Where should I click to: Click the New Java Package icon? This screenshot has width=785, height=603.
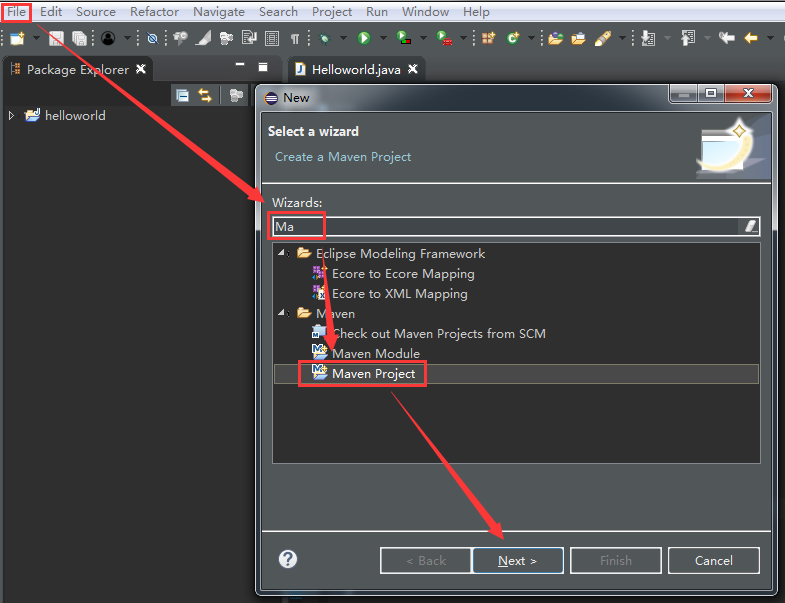[x=489, y=38]
